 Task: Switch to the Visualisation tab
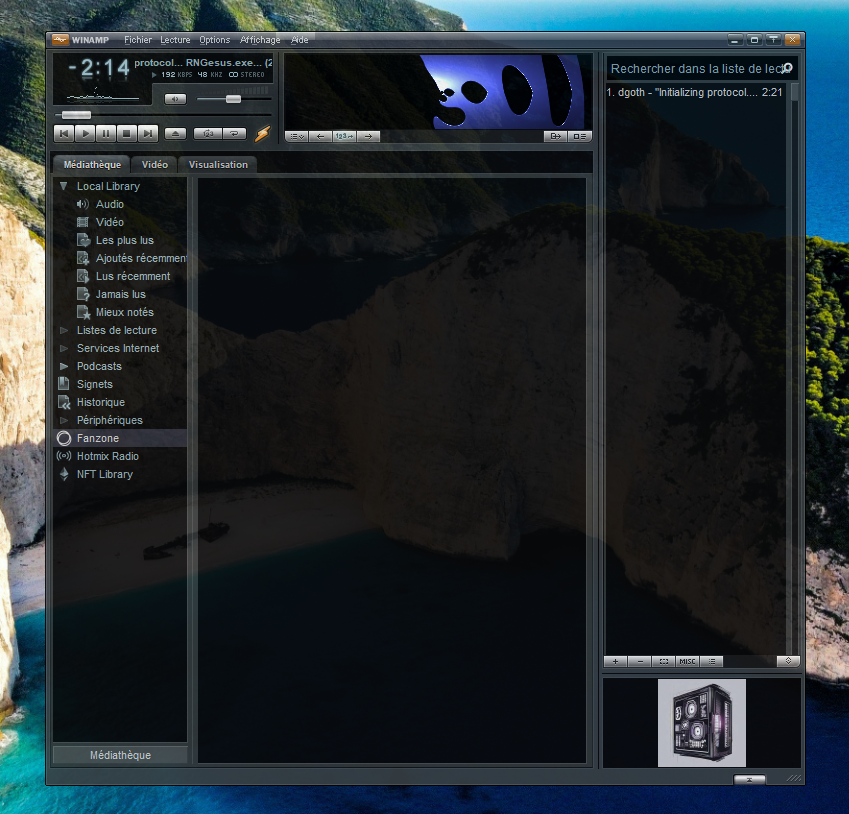pyautogui.click(x=218, y=164)
